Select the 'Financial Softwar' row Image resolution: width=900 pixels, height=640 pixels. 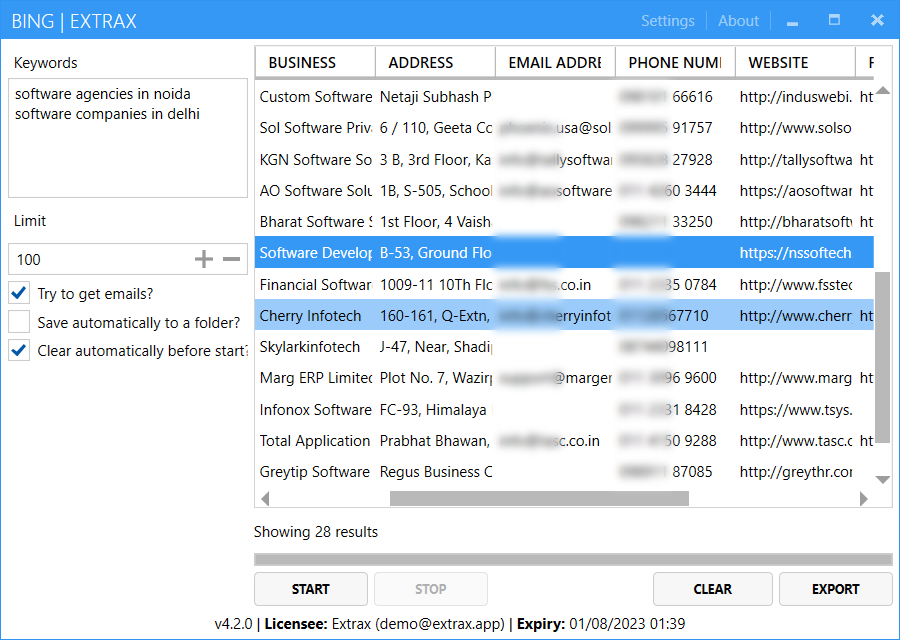coord(565,284)
